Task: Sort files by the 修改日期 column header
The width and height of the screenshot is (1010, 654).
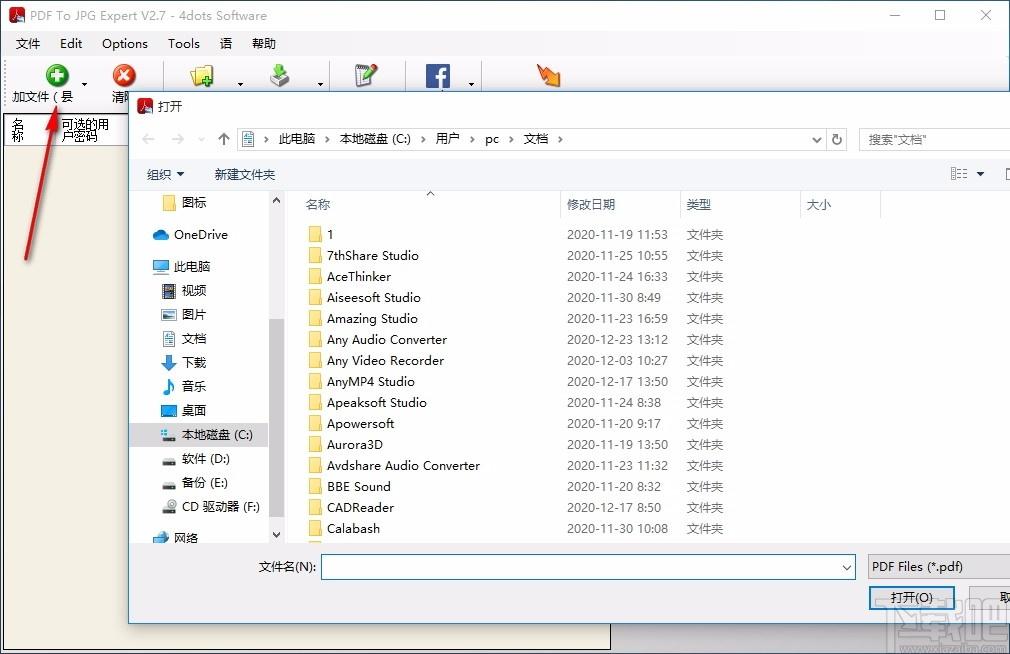Action: tap(591, 205)
